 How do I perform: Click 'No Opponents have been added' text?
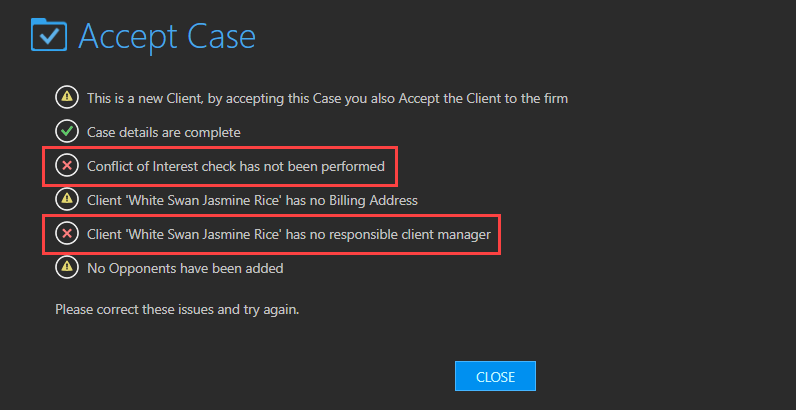point(185,268)
